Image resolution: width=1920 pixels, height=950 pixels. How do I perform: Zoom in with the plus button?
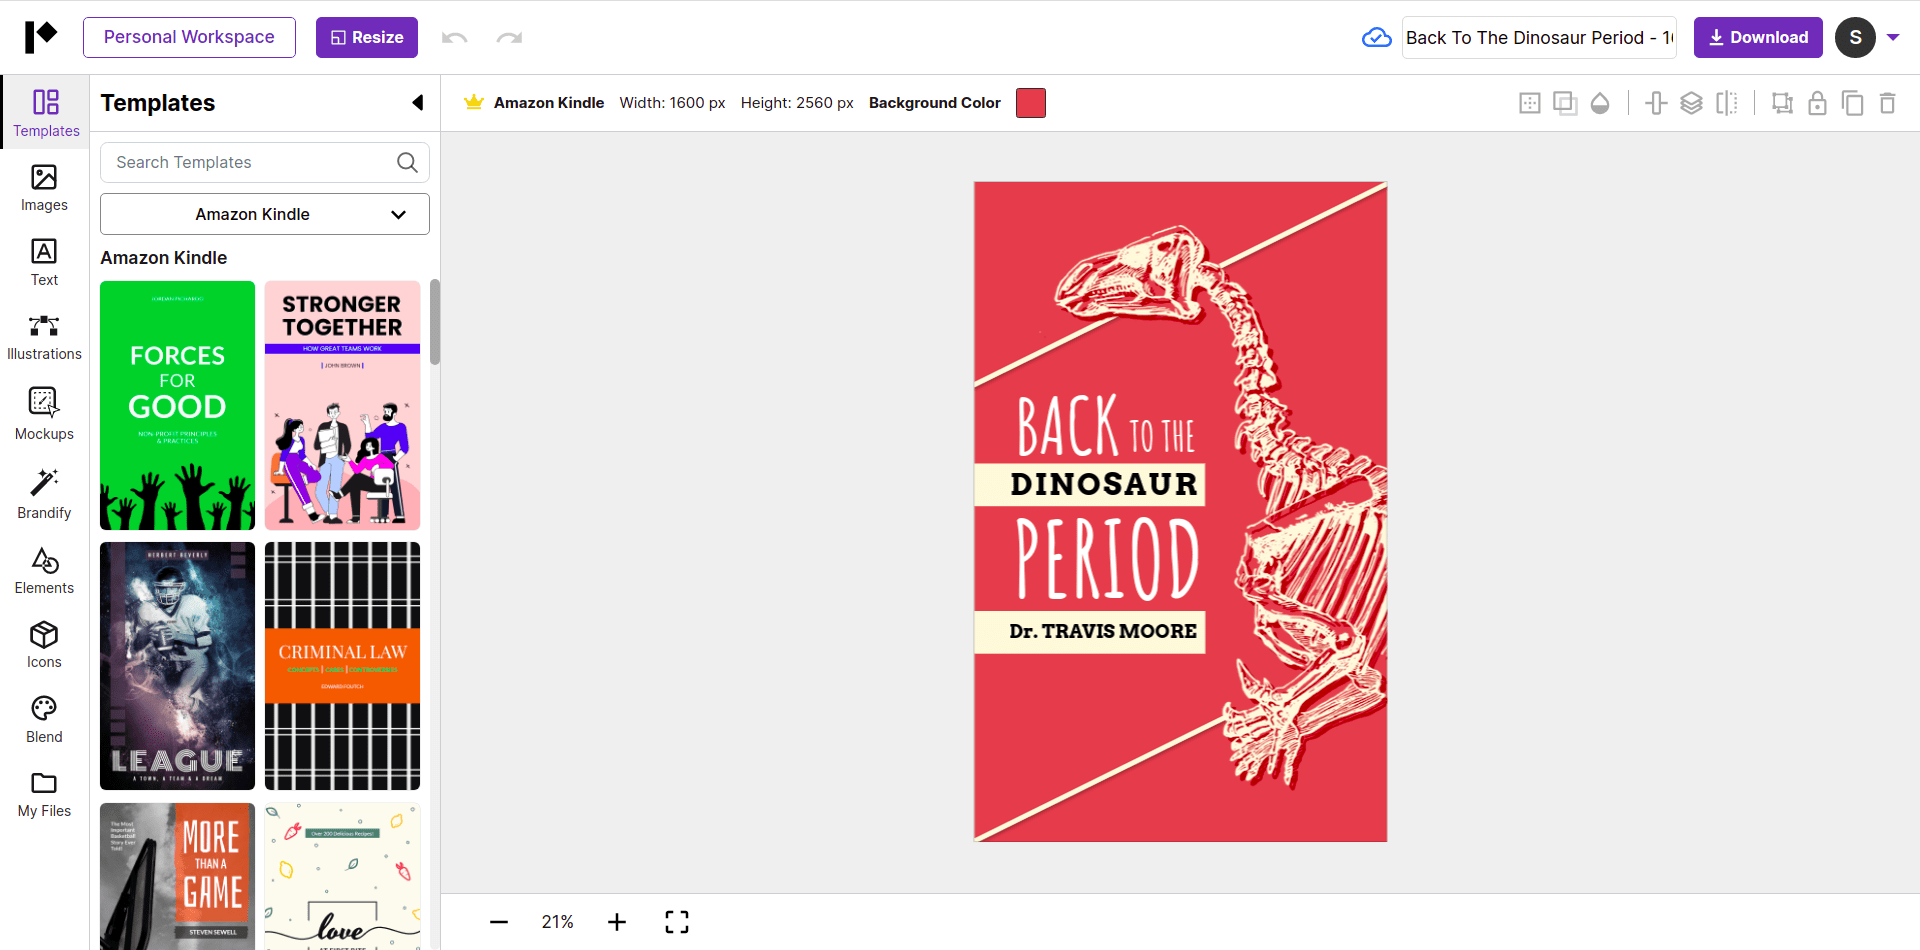coord(617,922)
